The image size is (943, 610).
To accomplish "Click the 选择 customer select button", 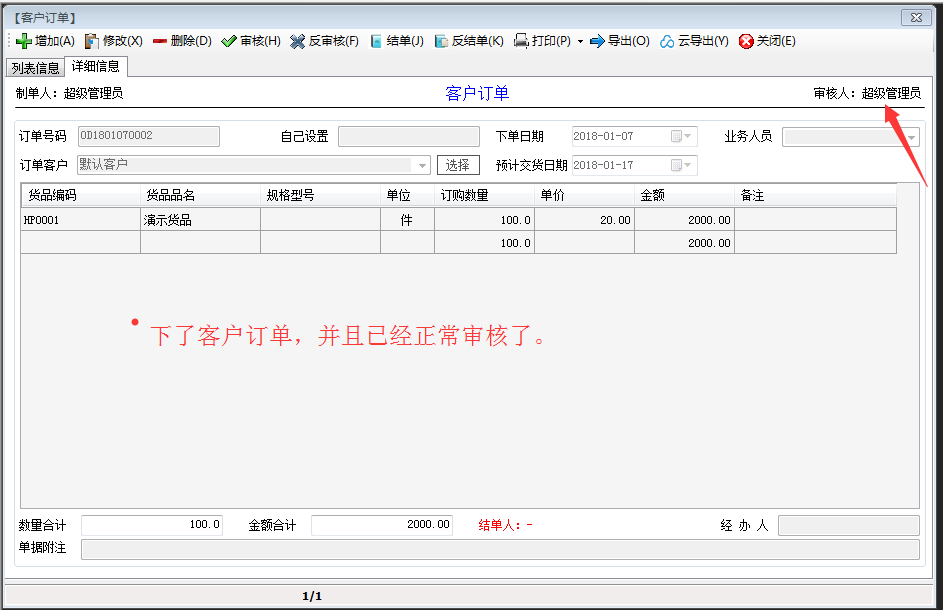I will point(458,164).
